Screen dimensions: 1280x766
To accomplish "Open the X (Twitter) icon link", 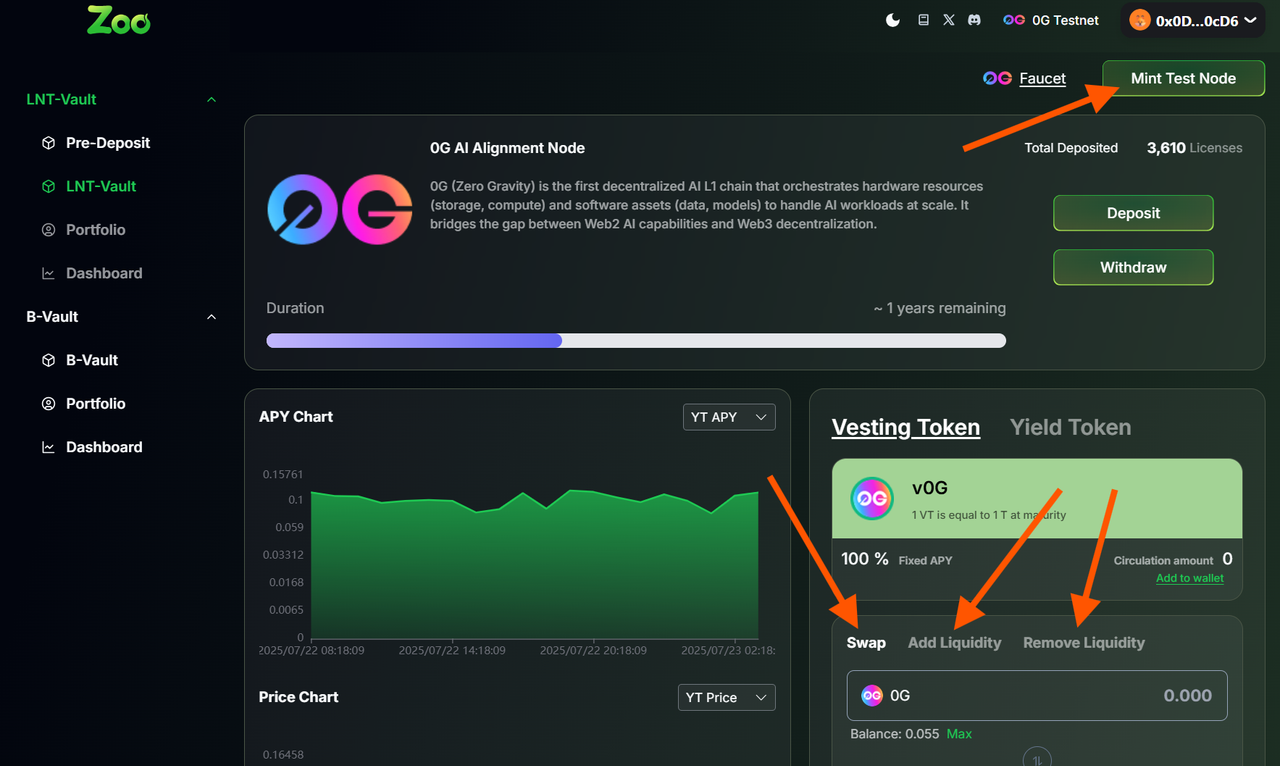I will (949, 20).
